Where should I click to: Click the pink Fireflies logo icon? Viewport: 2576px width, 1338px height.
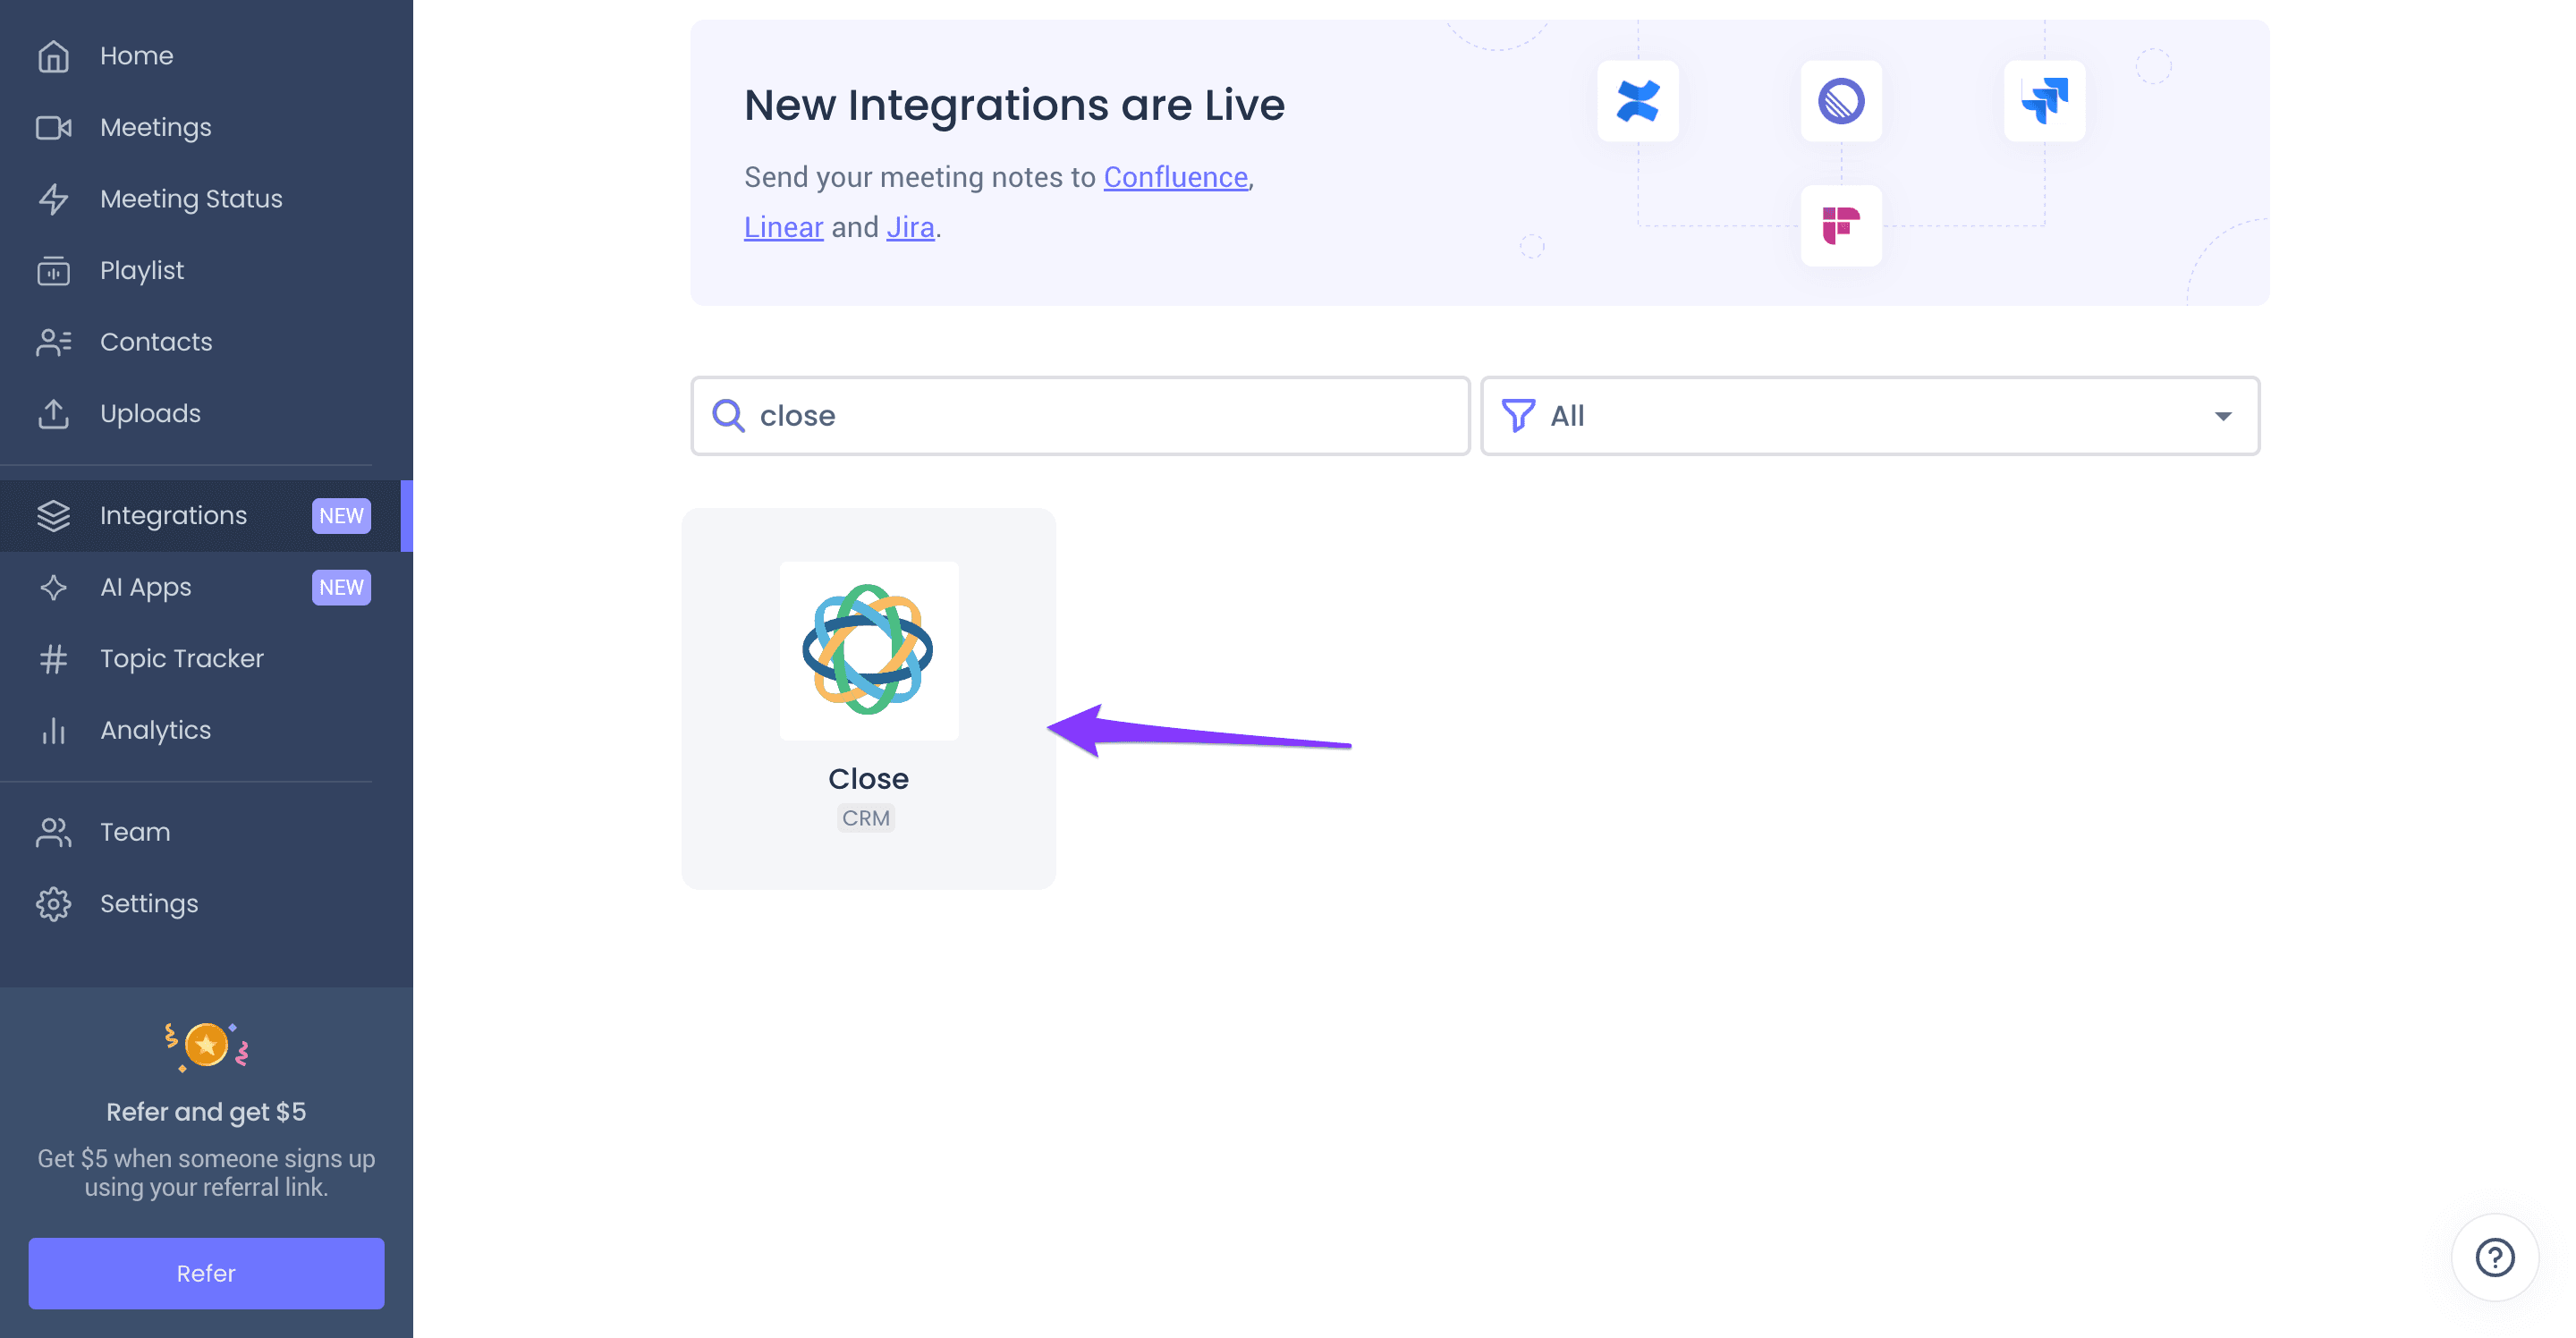pos(1841,226)
